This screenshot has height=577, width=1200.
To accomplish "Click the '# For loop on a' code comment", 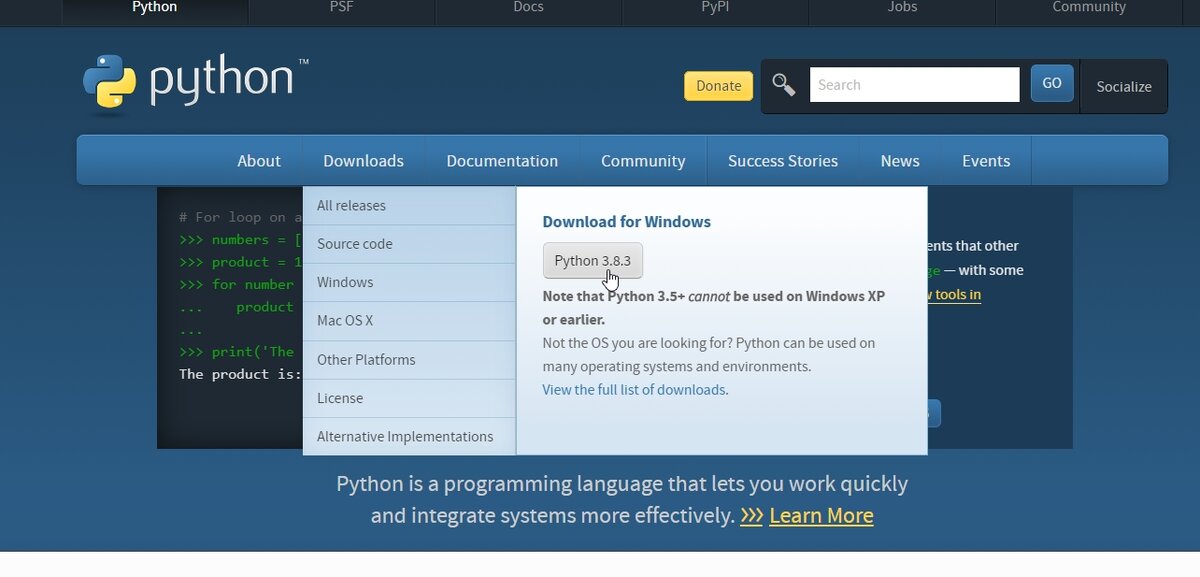I will point(240,217).
